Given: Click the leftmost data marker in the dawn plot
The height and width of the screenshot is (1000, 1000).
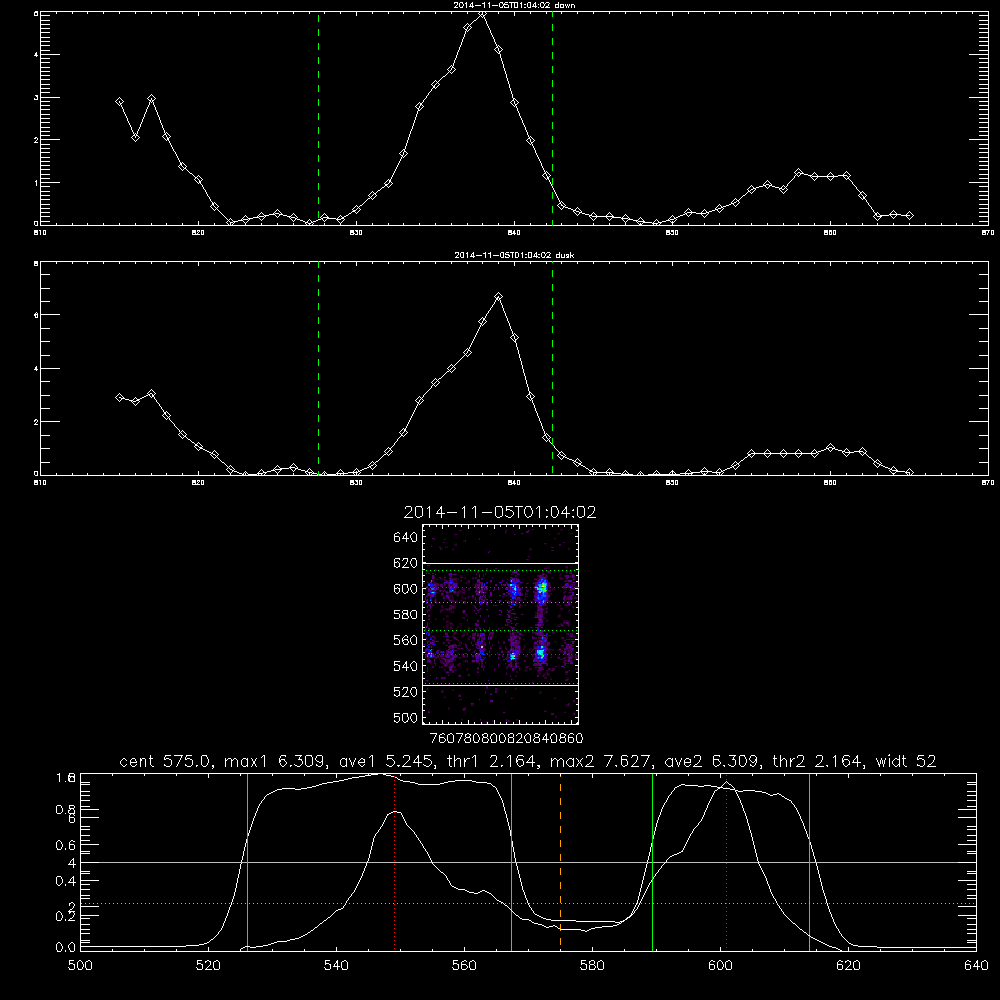Looking at the screenshot, I should 119,101.
